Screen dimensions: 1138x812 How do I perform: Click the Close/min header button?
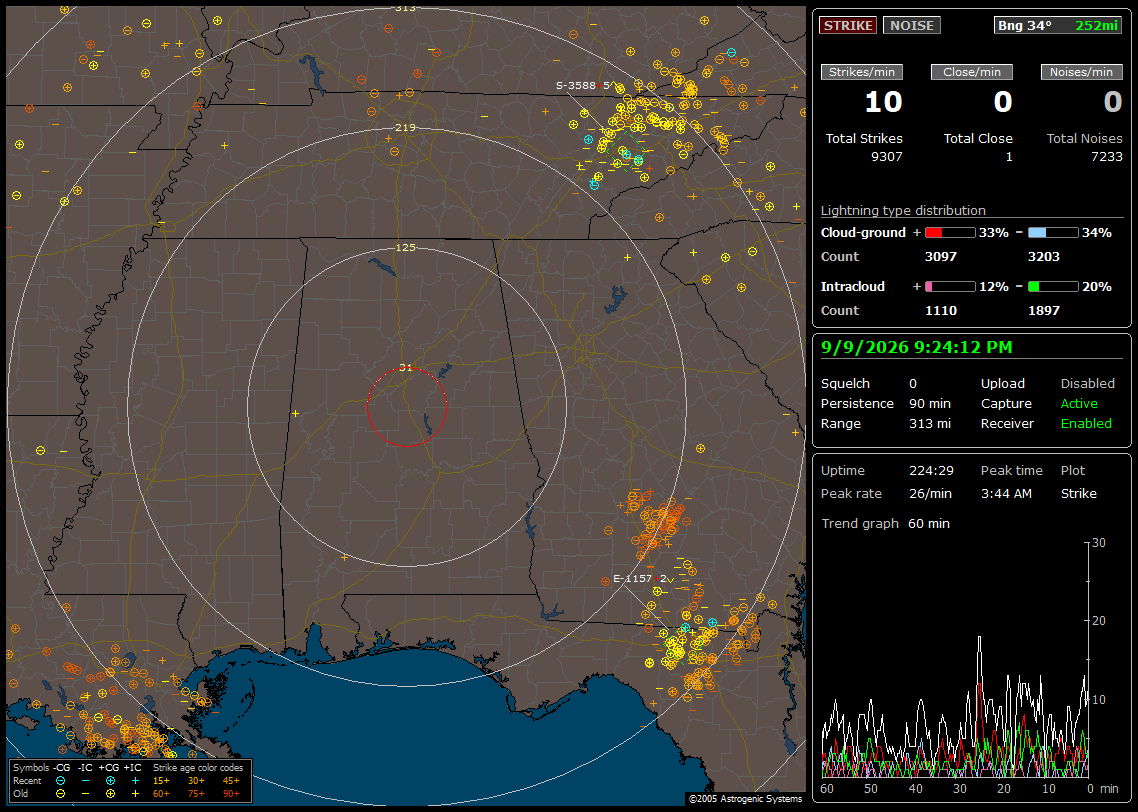pyautogui.click(x=972, y=72)
